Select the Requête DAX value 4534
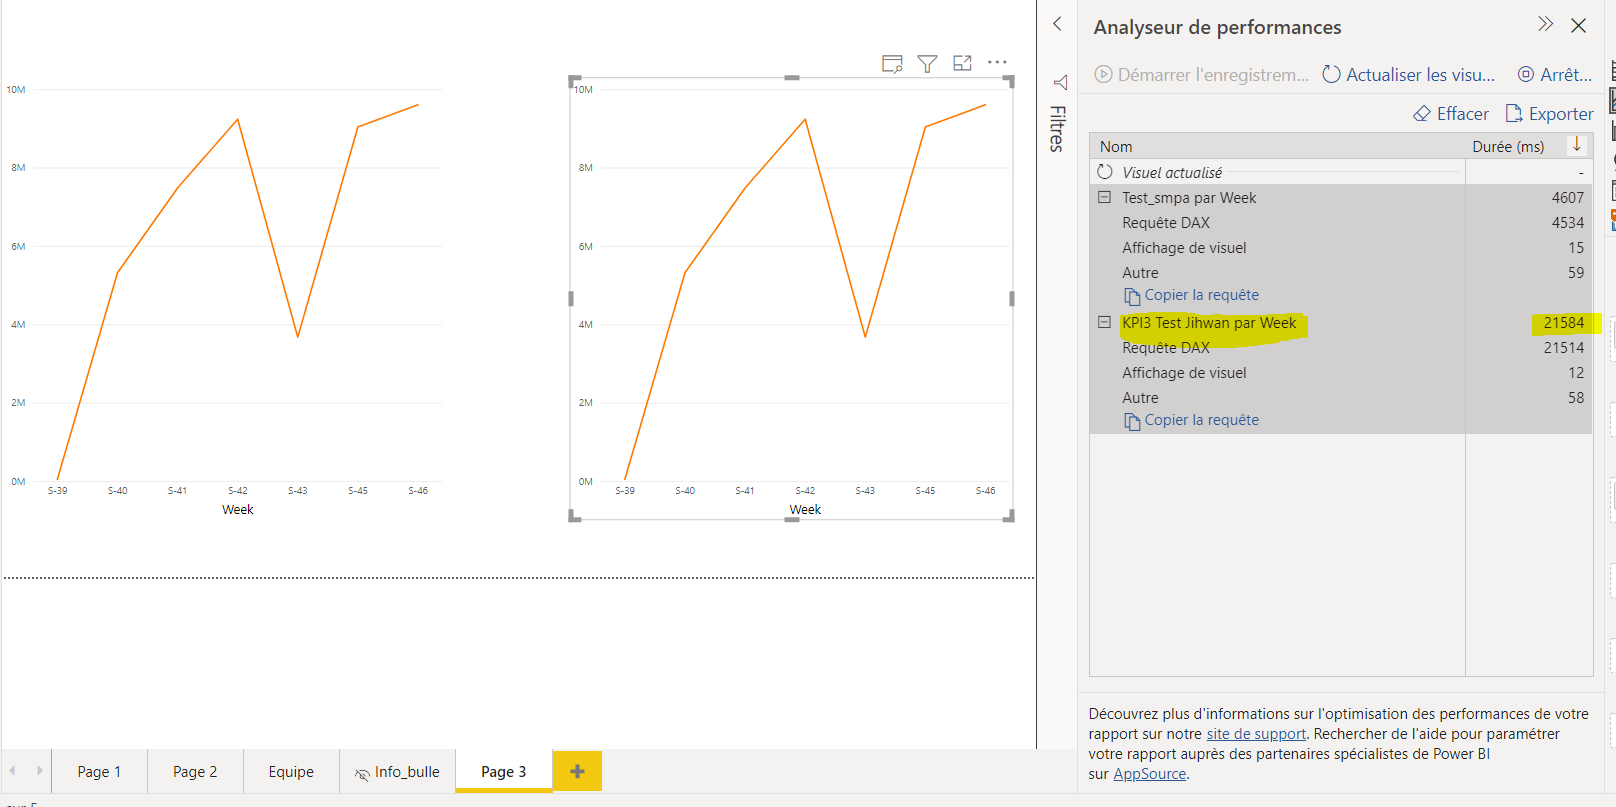Viewport: 1616px width, 807px height. point(1567,223)
